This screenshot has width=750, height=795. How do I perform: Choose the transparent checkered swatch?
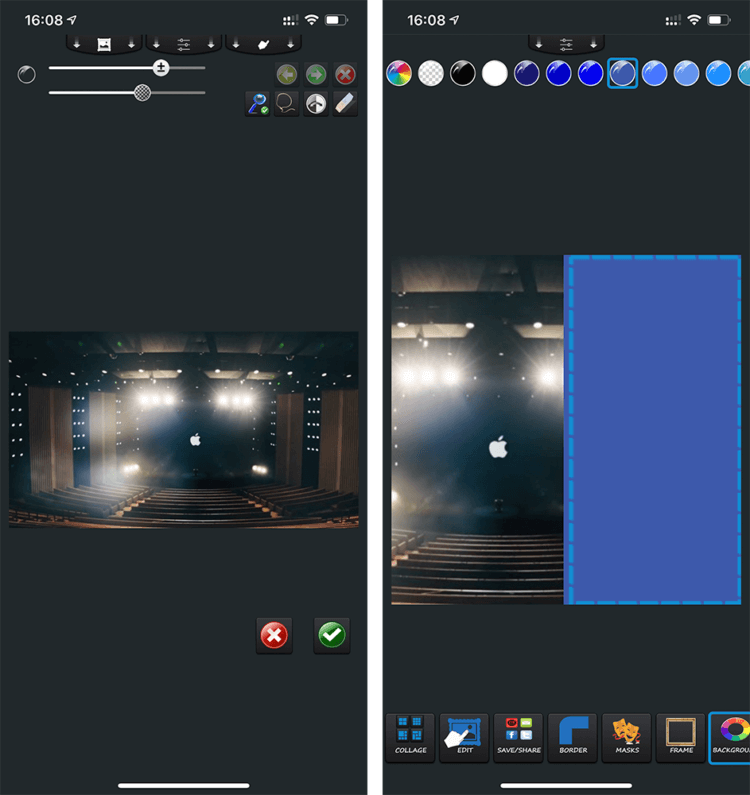tap(431, 73)
